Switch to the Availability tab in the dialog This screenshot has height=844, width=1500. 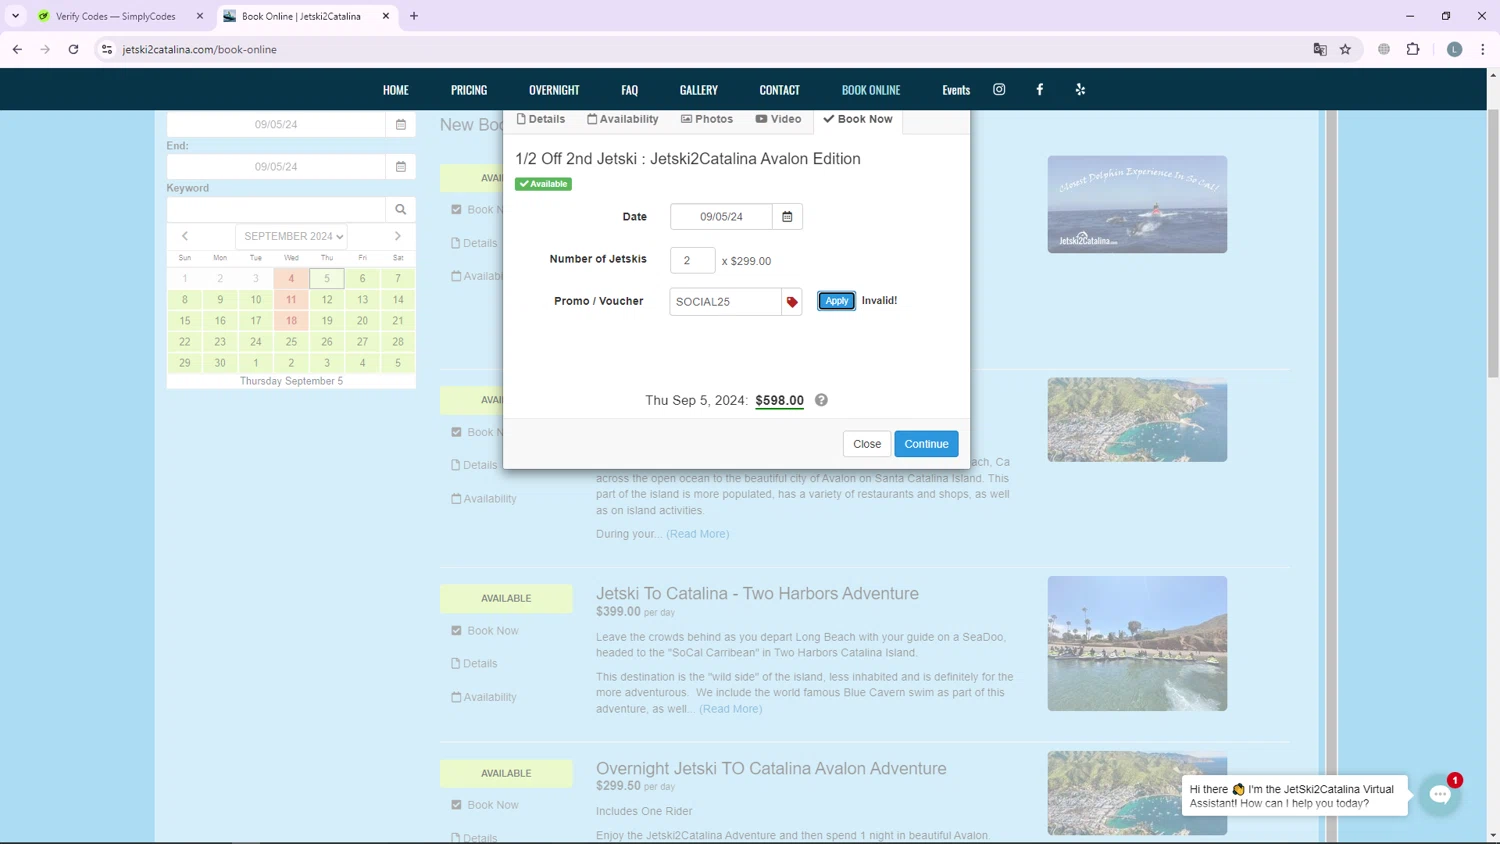pyautogui.click(x=623, y=119)
